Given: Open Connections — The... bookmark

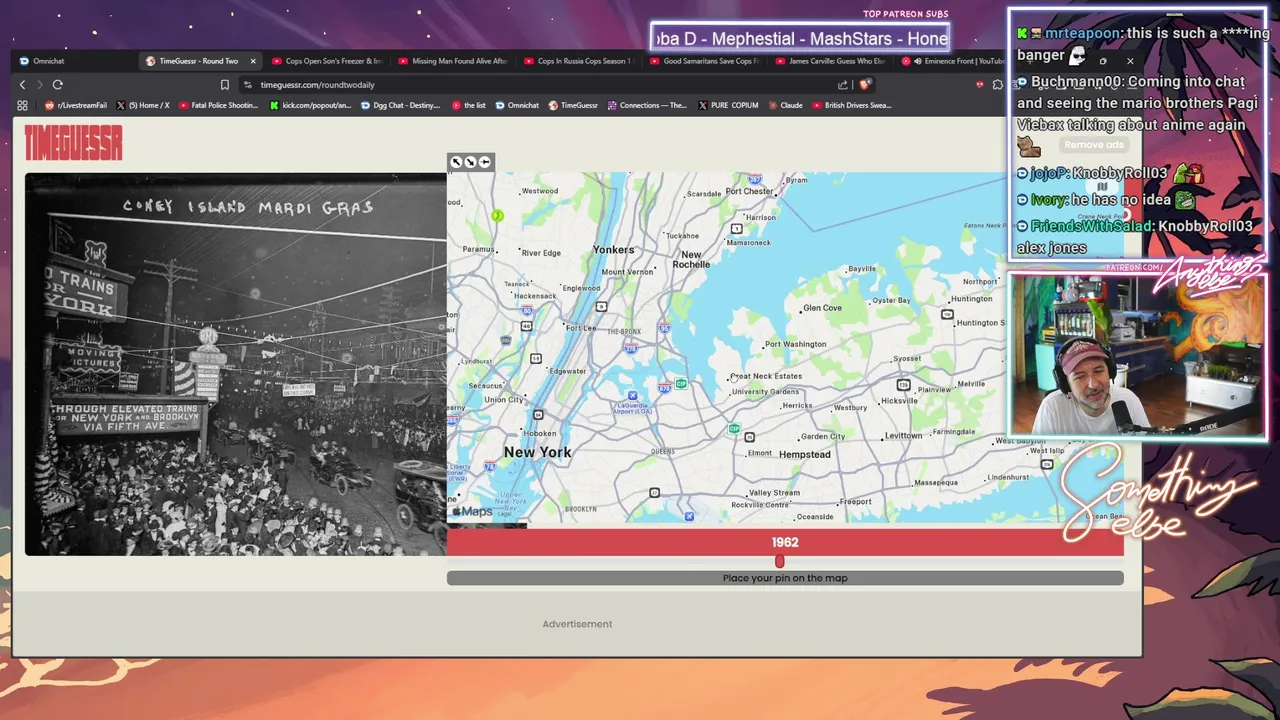Looking at the screenshot, I should tap(647, 105).
